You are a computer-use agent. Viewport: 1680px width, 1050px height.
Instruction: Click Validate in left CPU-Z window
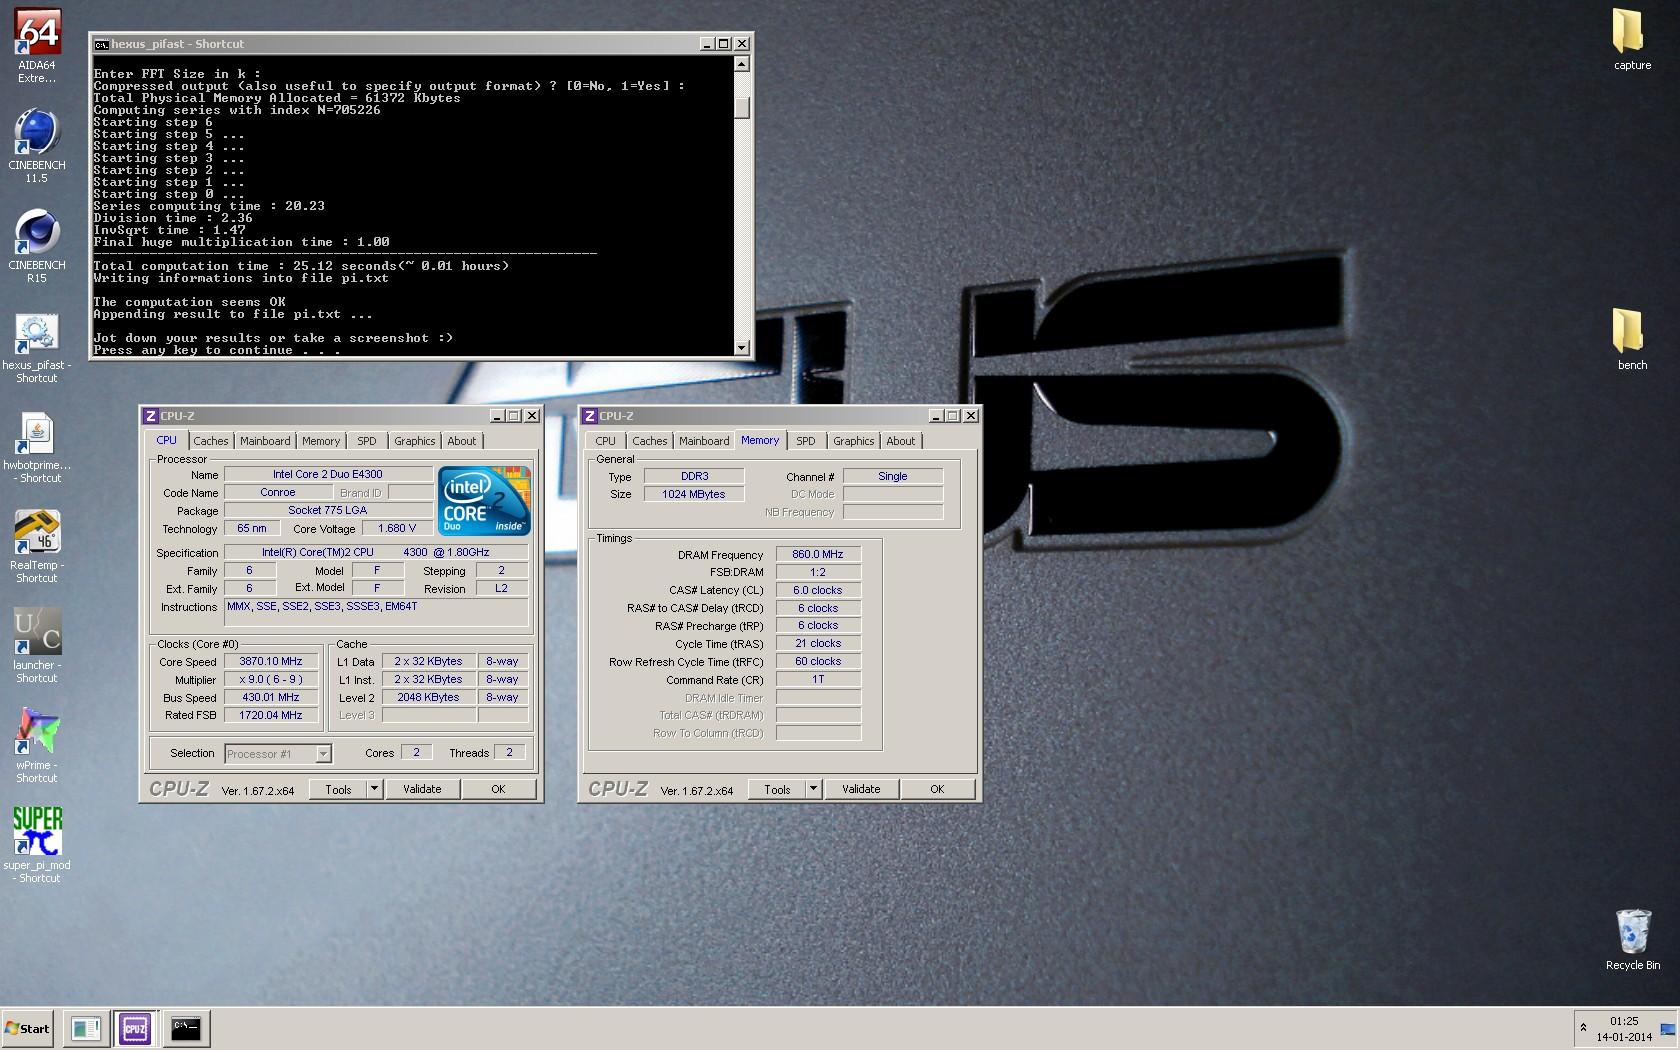tap(422, 789)
